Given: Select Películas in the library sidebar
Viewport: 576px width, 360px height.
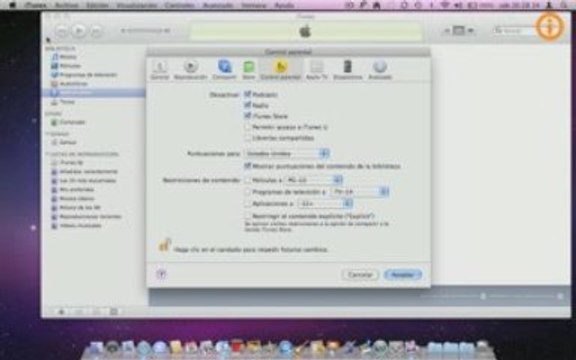Looking at the screenshot, I should pyautogui.click(x=66, y=66).
